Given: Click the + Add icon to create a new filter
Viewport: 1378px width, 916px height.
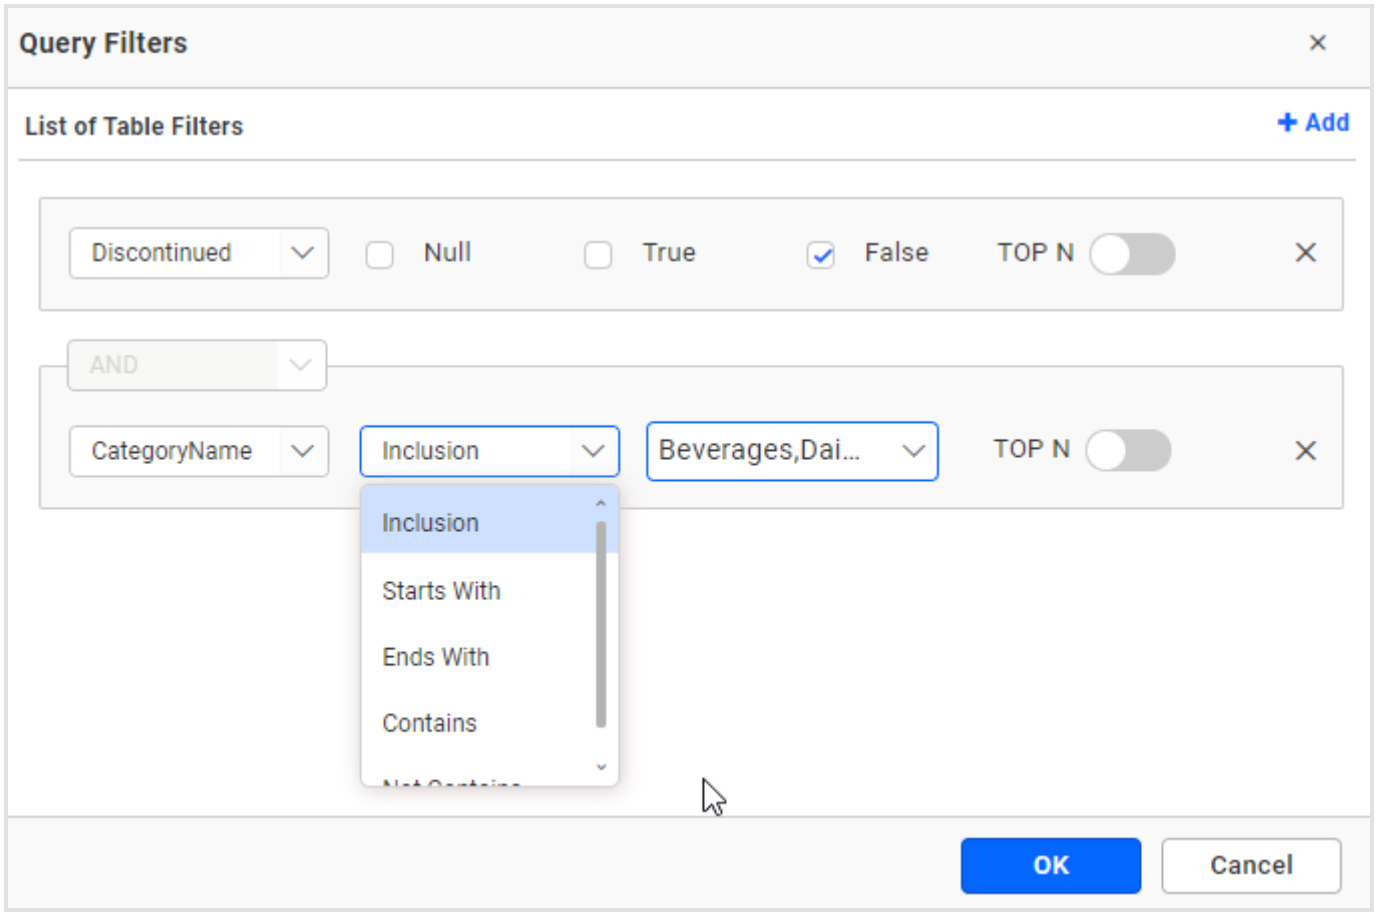Looking at the screenshot, I should point(1314,122).
